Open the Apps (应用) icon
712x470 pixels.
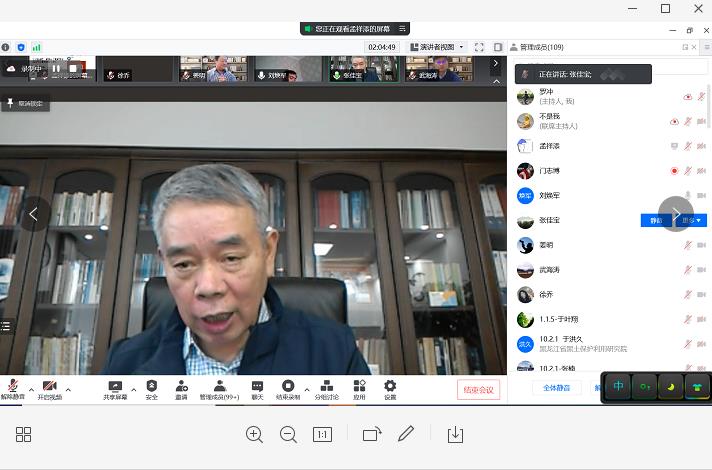359,386
